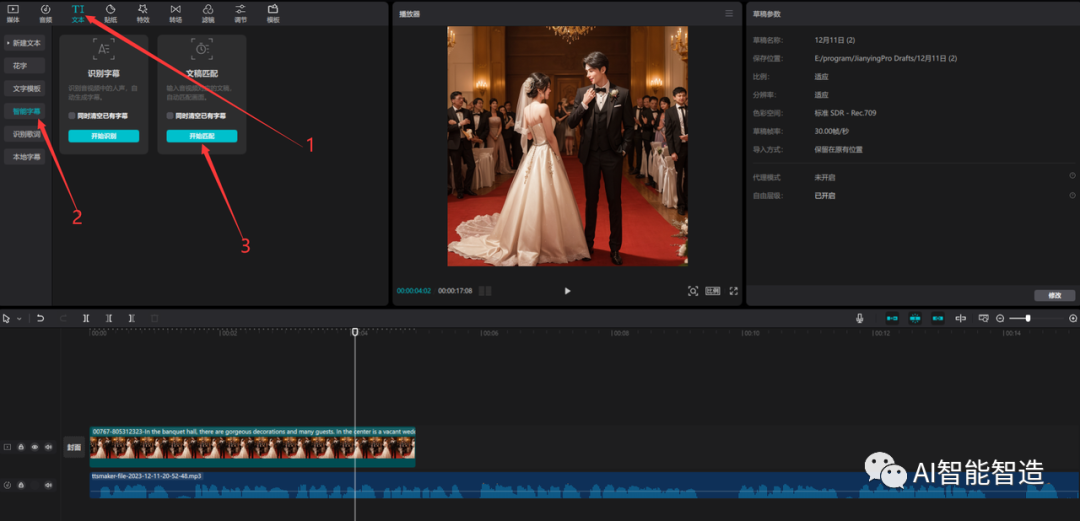
Task: Click the info icon beside 自由层级
Action: tap(1072, 194)
